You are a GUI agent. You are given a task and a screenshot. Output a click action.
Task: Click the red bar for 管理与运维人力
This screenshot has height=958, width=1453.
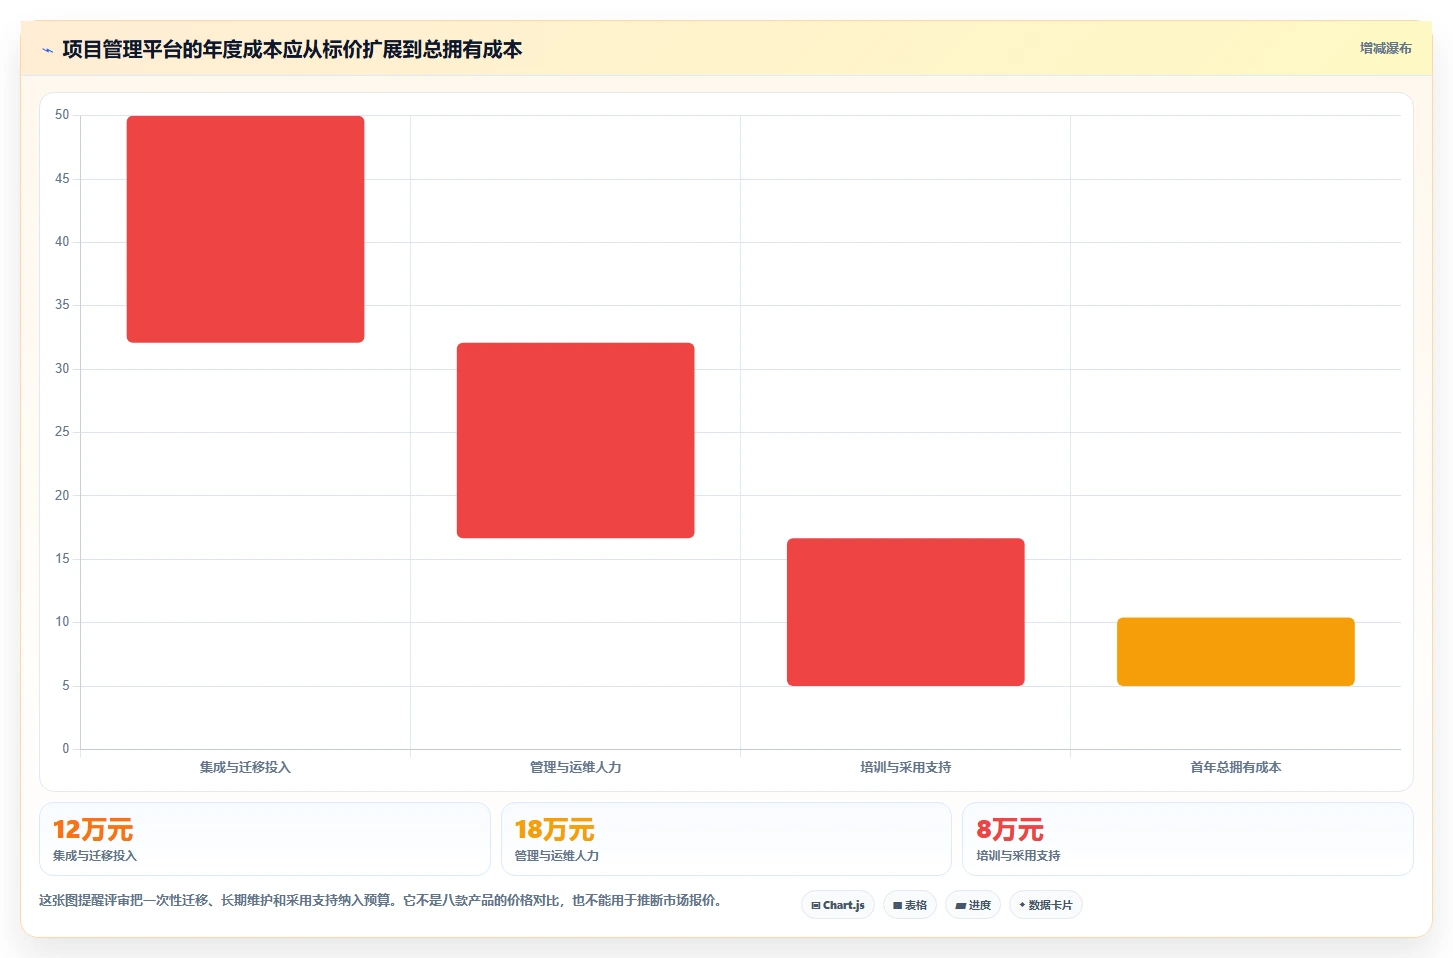[575, 440]
